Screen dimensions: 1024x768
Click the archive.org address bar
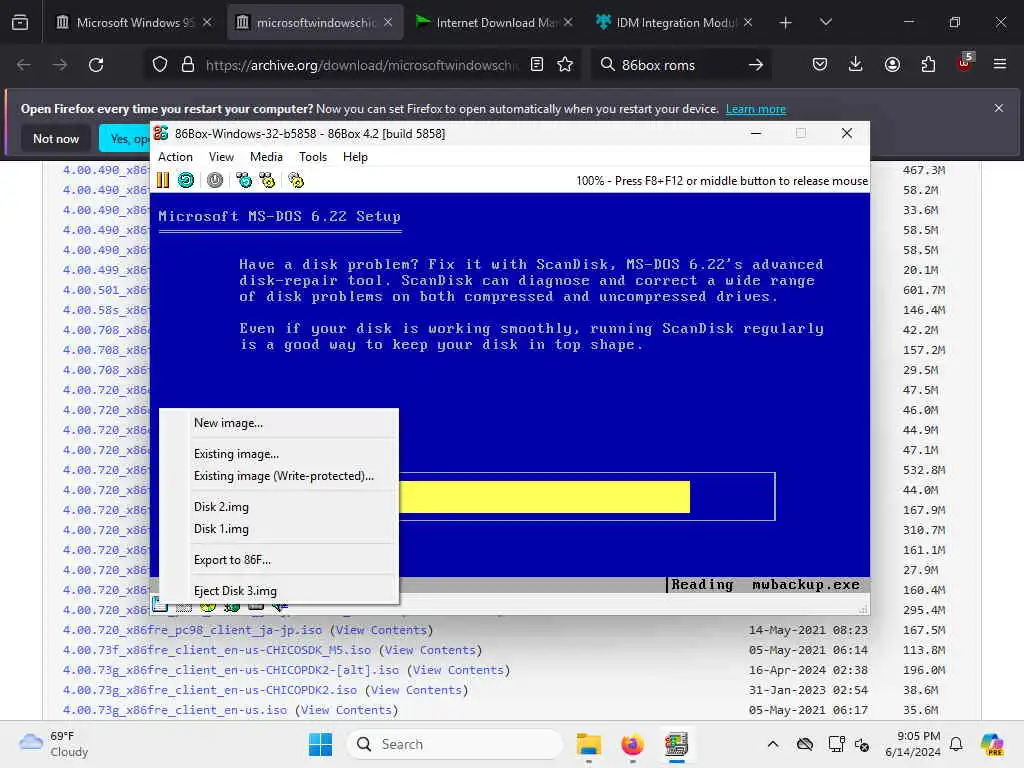point(362,65)
